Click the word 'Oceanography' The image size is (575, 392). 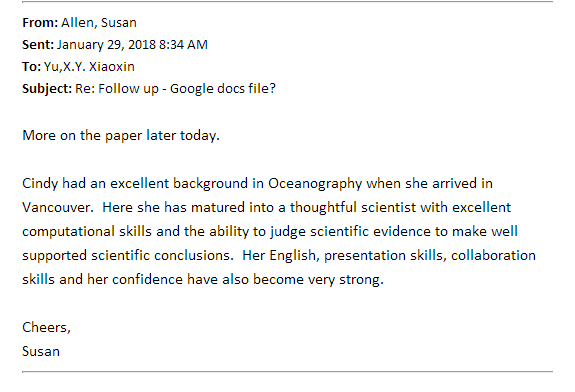(x=315, y=183)
